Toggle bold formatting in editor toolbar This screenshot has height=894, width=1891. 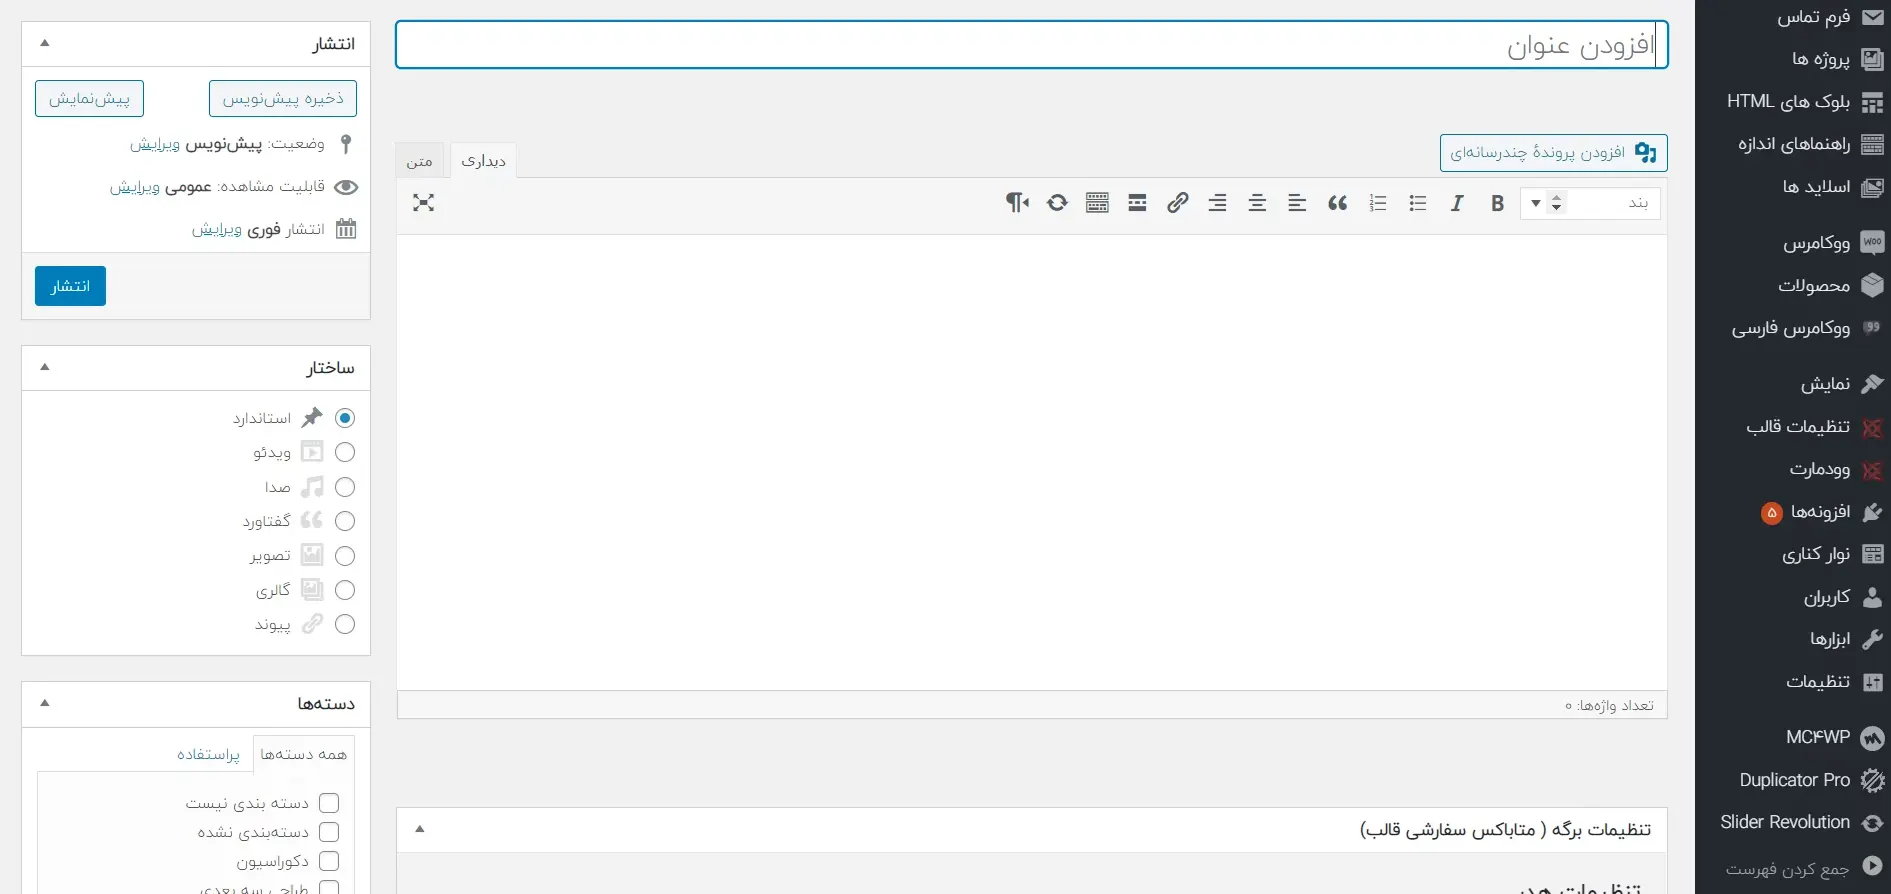click(1497, 203)
